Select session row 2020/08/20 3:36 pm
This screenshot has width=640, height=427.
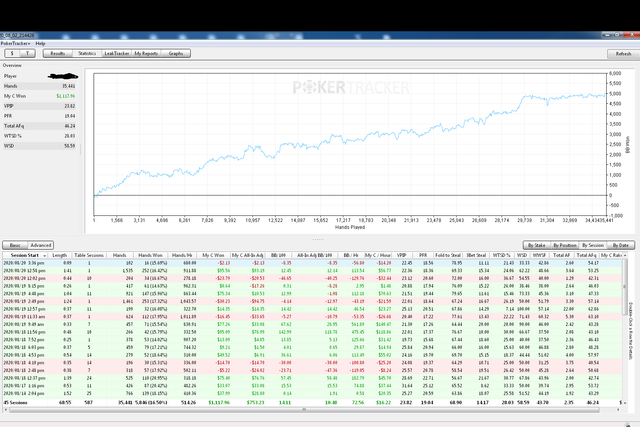tap(313, 263)
